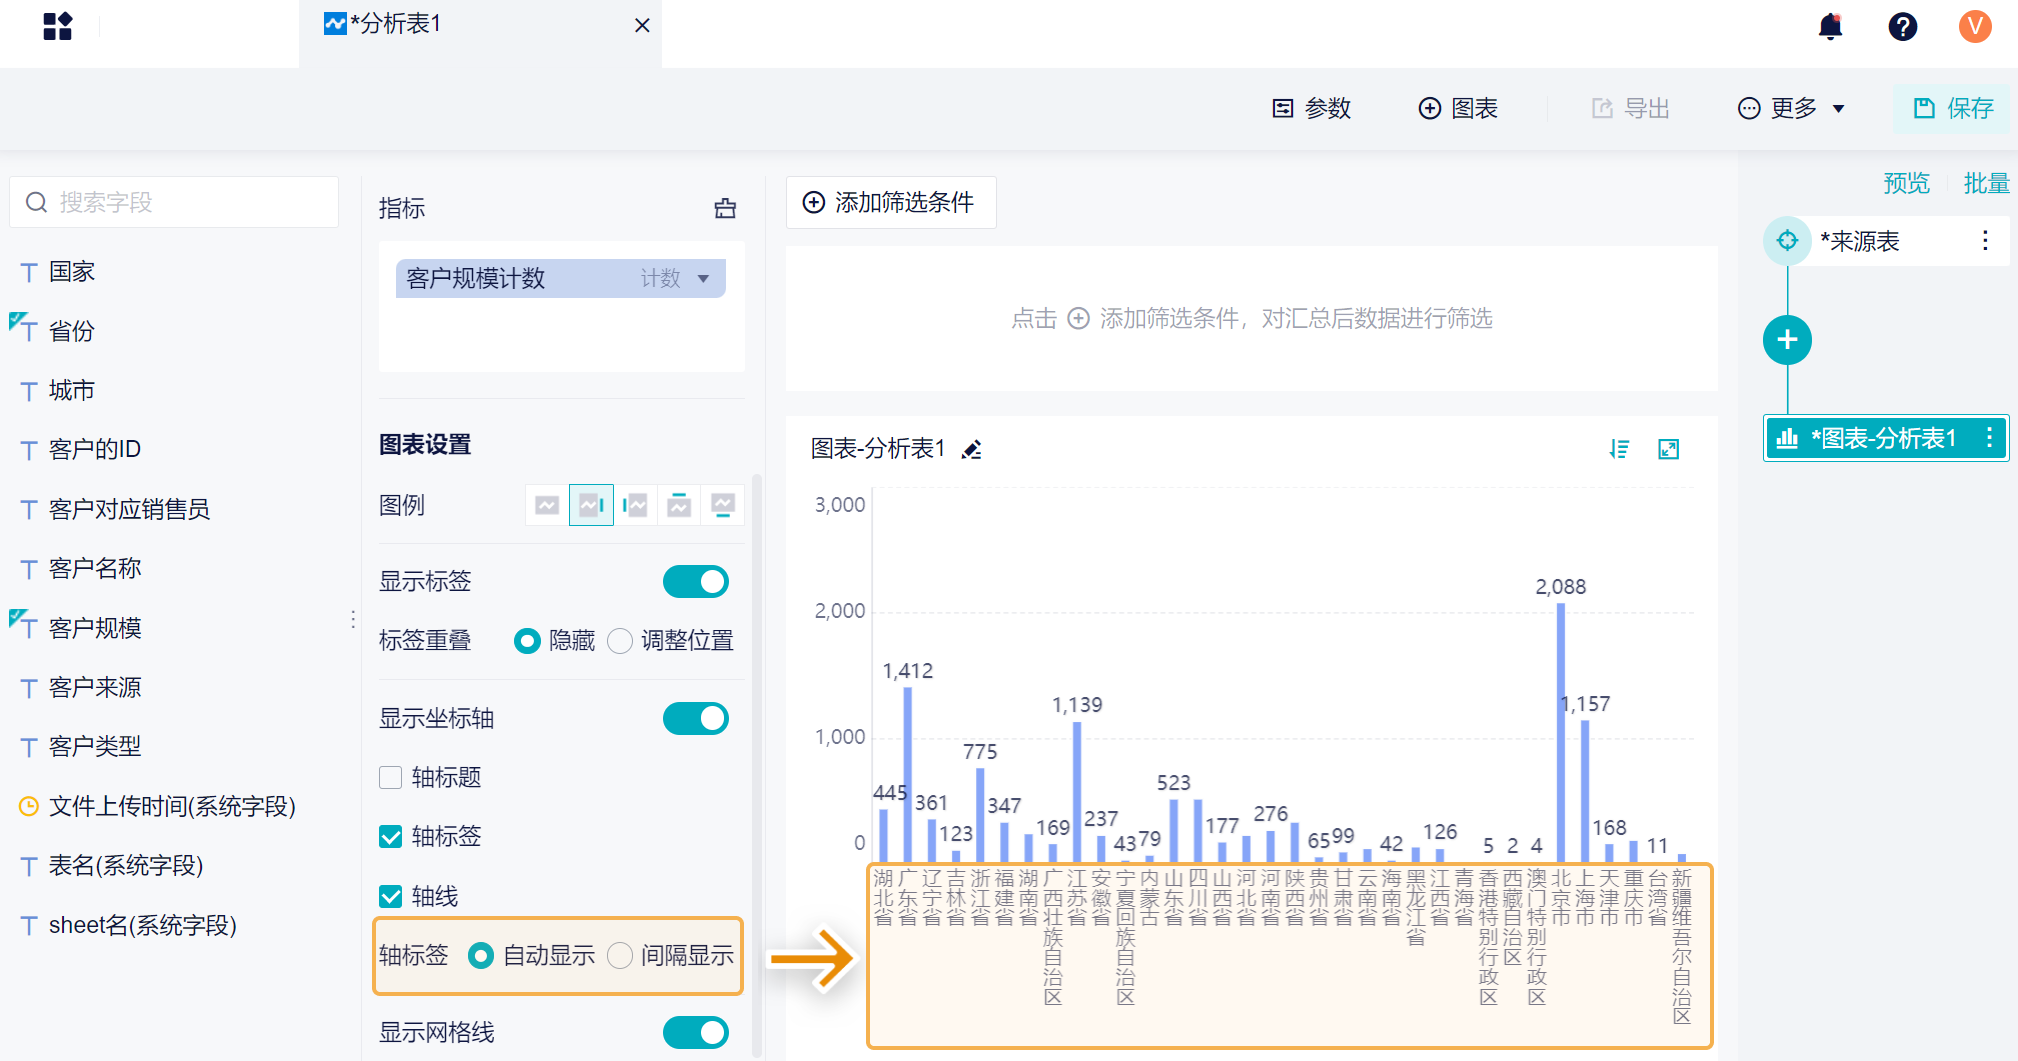Open options menu for 图表-分析表1 node
The height and width of the screenshot is (1061, 2018).
tap(1989, 438)
